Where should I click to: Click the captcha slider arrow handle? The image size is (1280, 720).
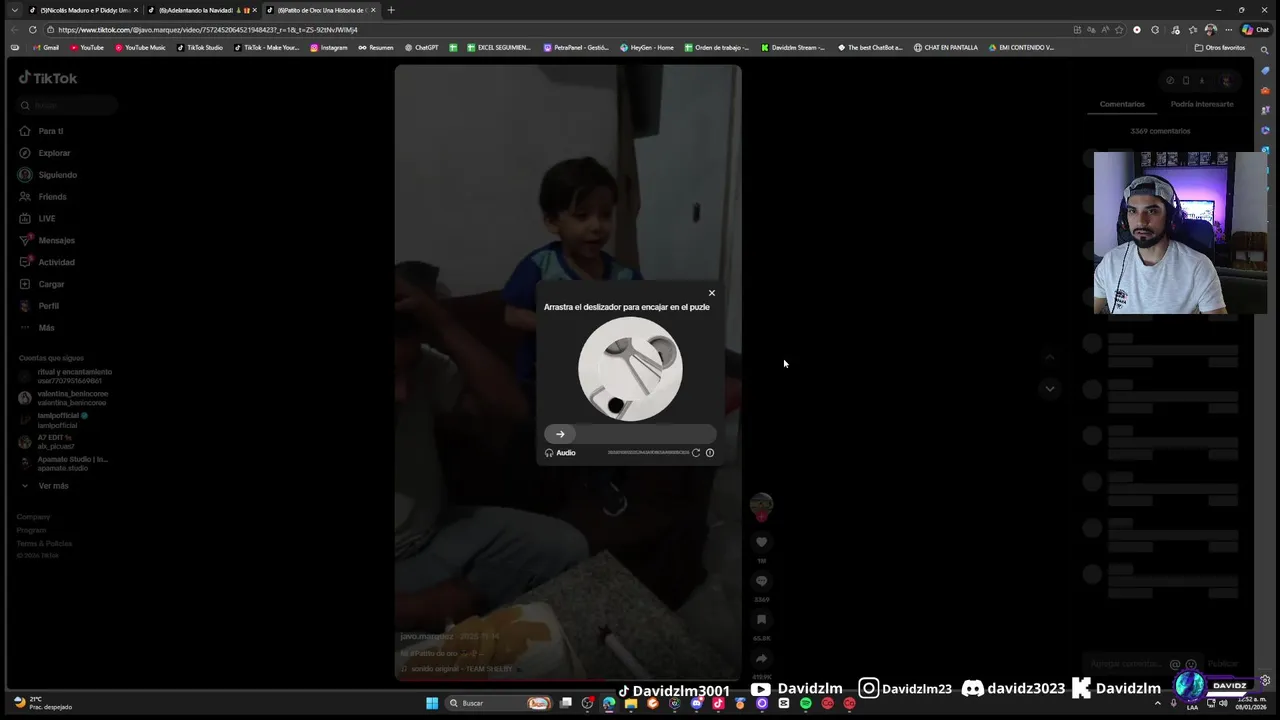pyautogui.click(x=560, y=434)
